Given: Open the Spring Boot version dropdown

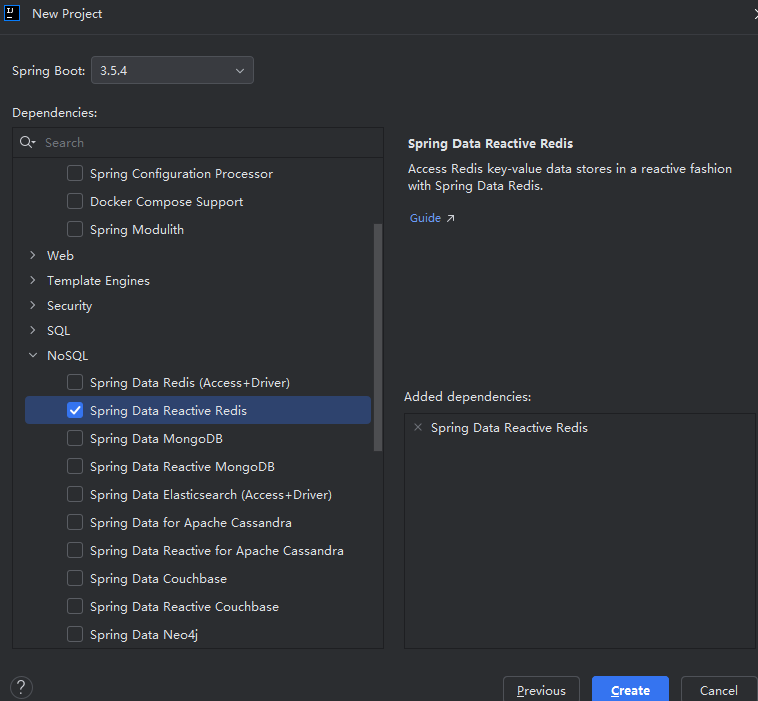Looking at the screenshot, I should (172, 70).
